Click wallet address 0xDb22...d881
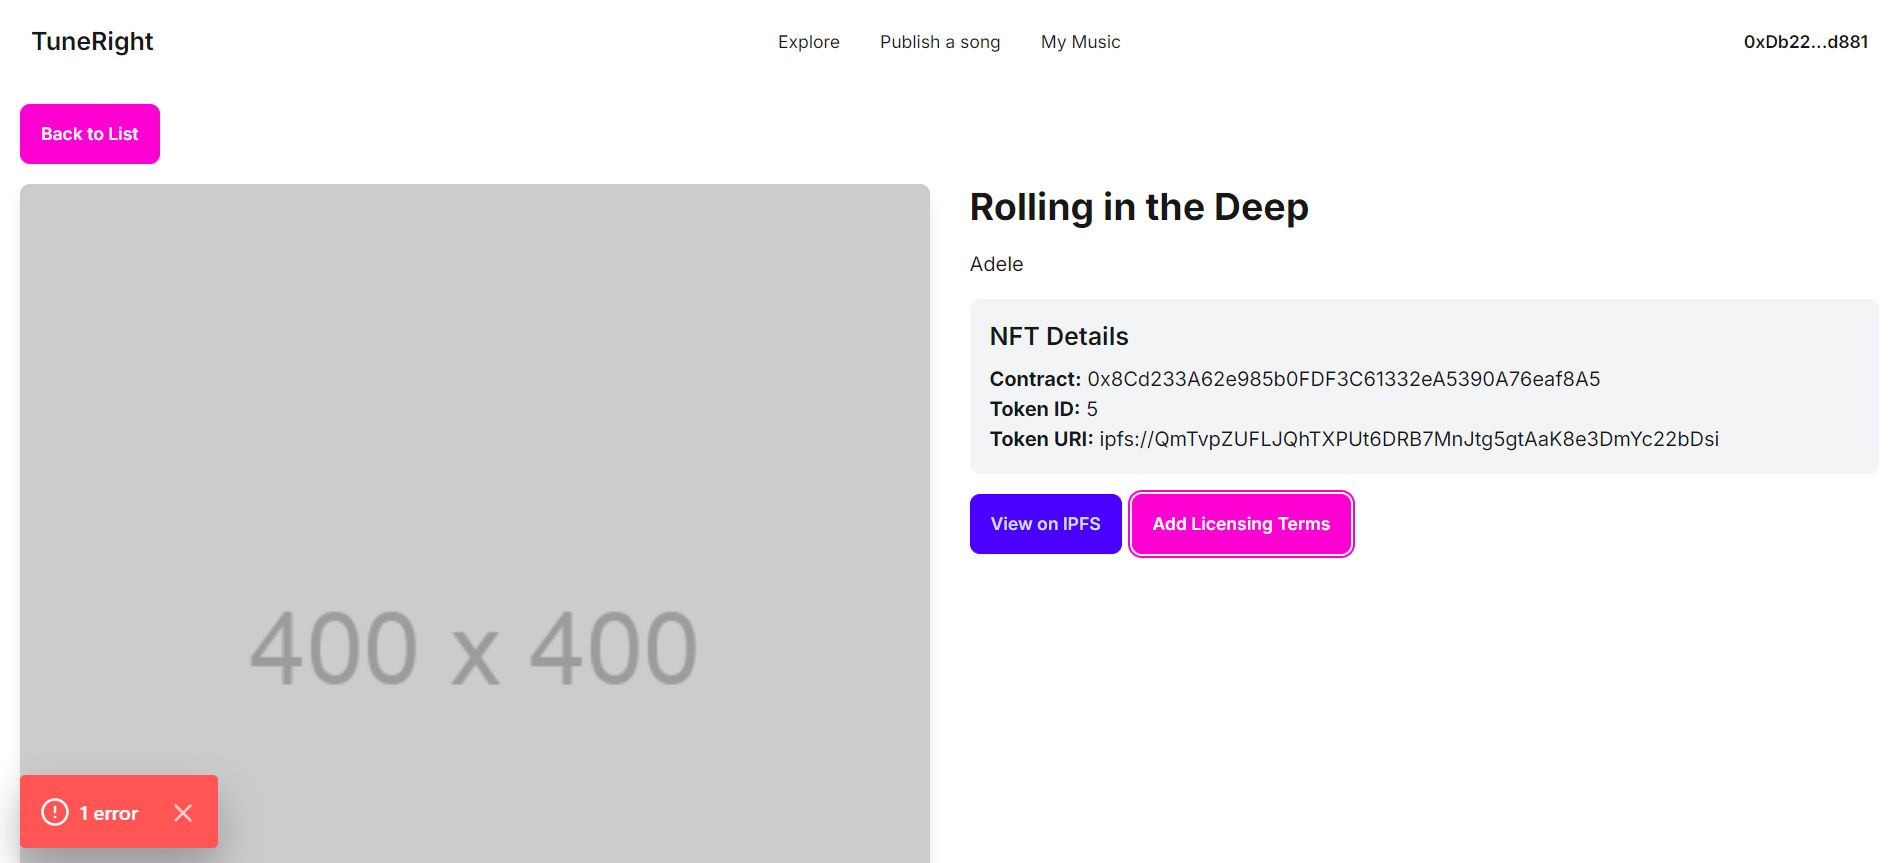1895x863 pixels. click(1805, 42)
